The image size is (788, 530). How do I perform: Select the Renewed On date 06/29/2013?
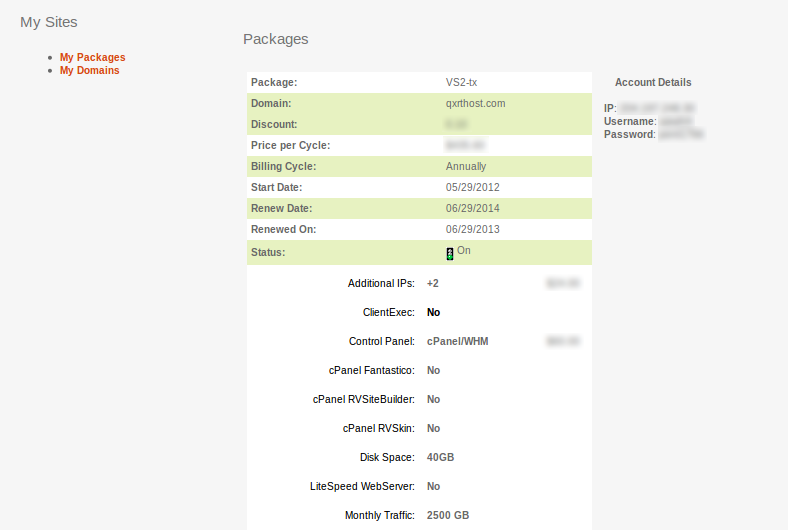[x=472, y=229]
